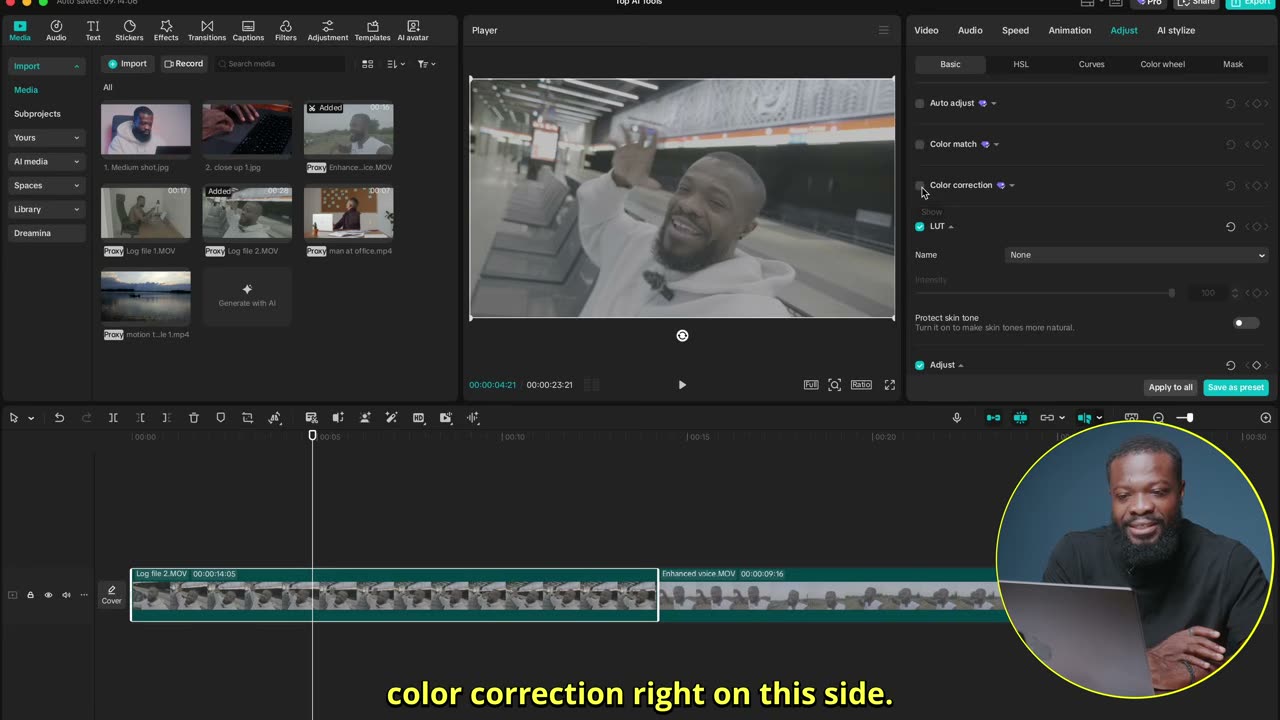The image size is (1280, 720).
Task: Lock the timeline track
Action: (x=30, y=595)
